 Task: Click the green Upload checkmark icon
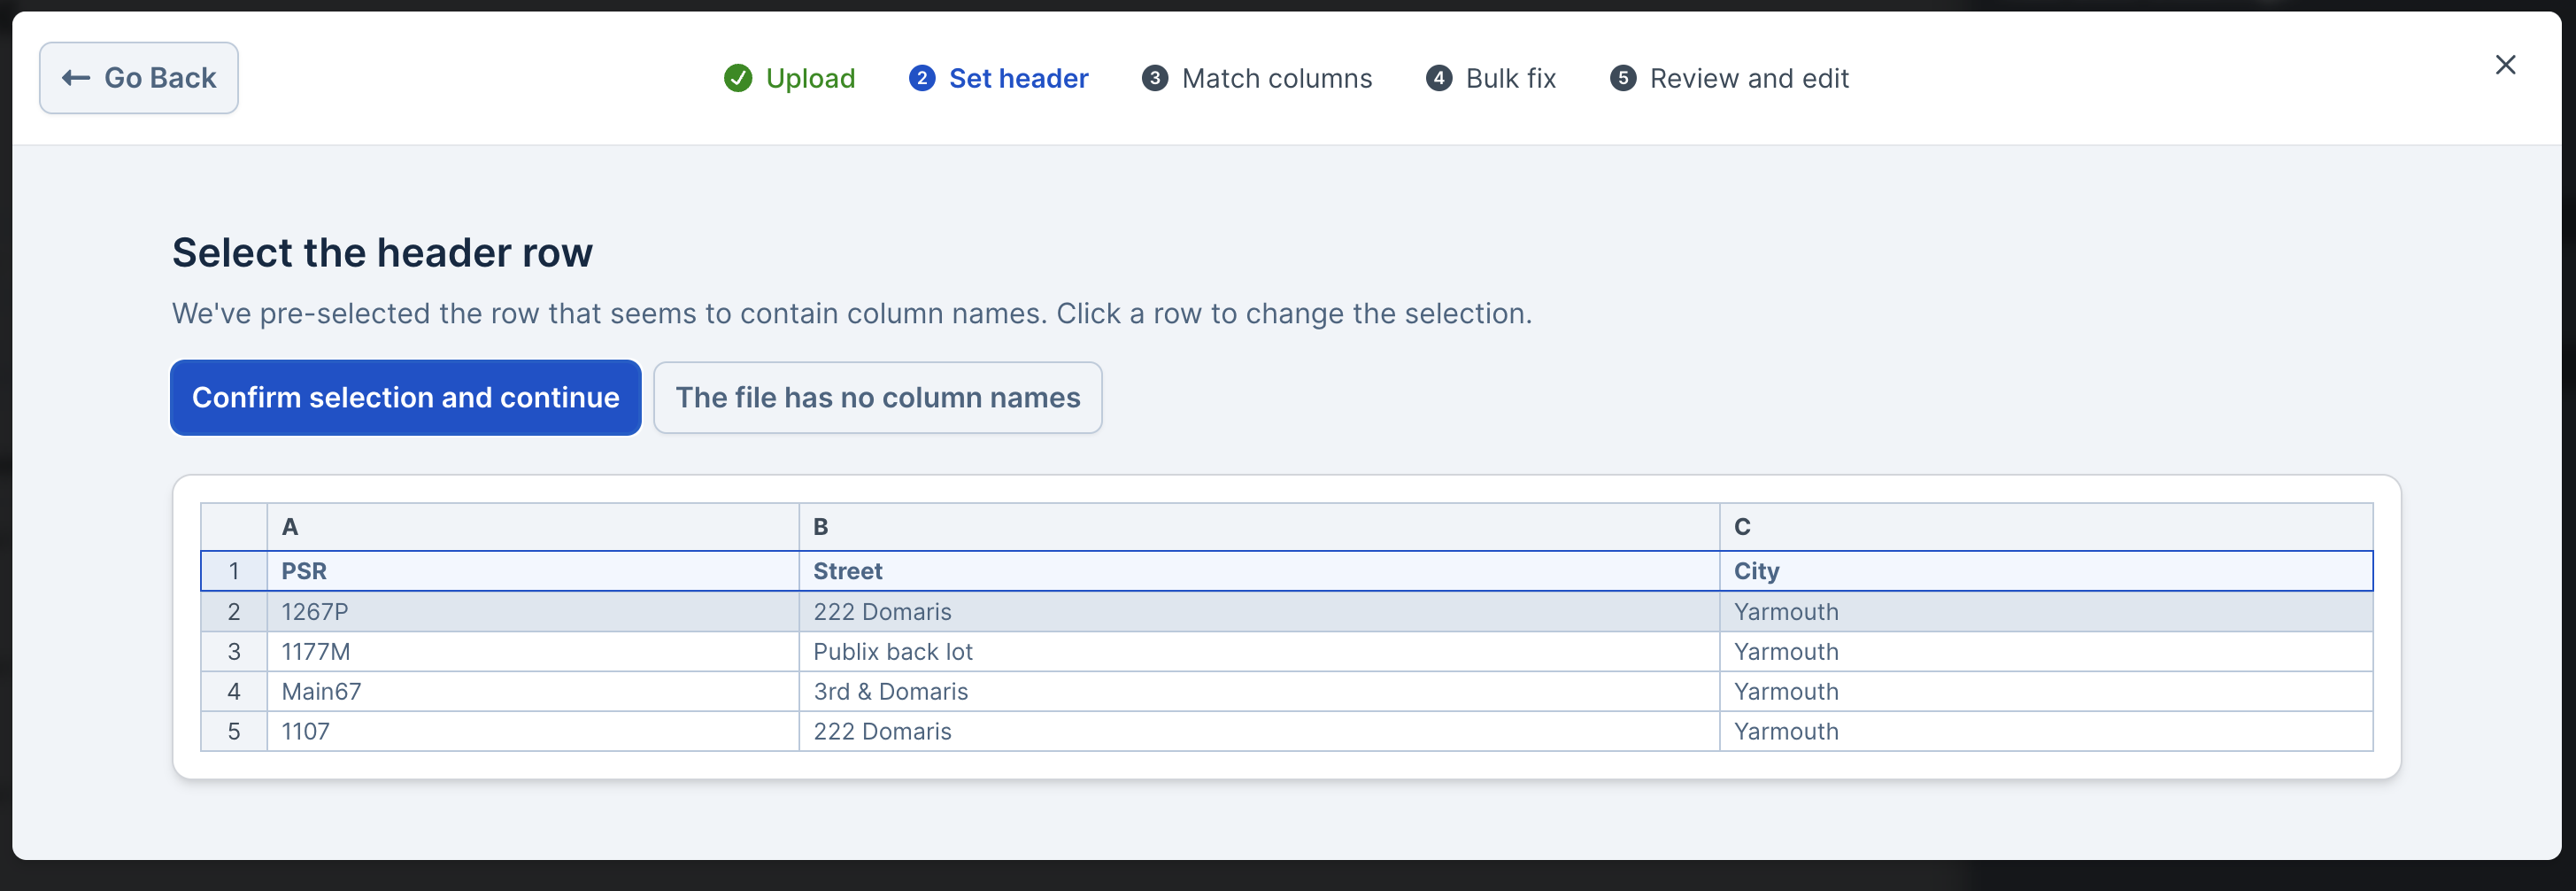[x=738, y=78]
